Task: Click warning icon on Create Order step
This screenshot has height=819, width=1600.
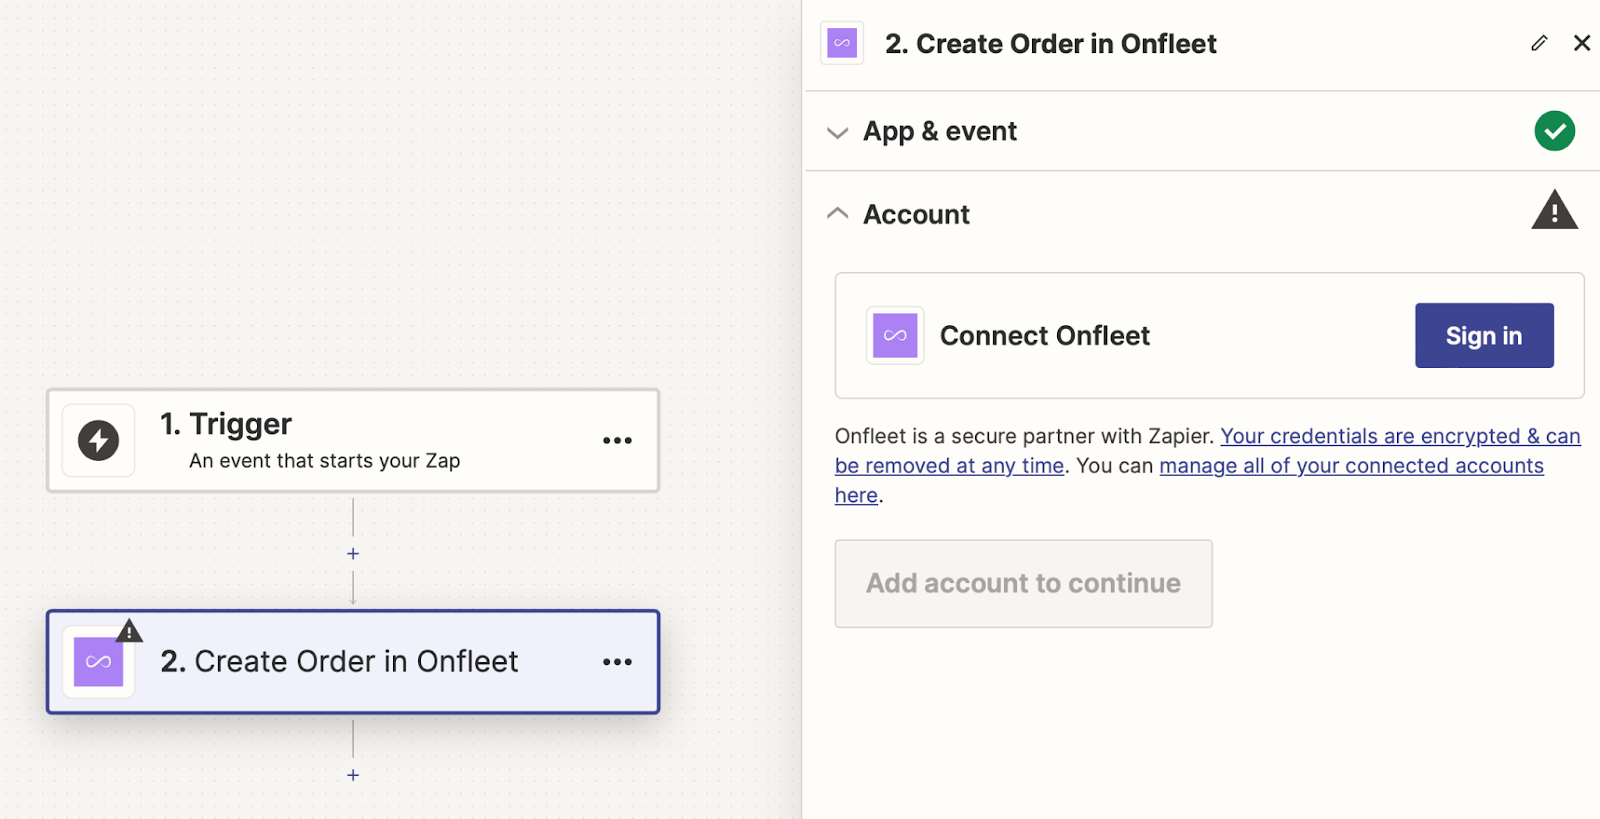Action: [x=129, y=631]
